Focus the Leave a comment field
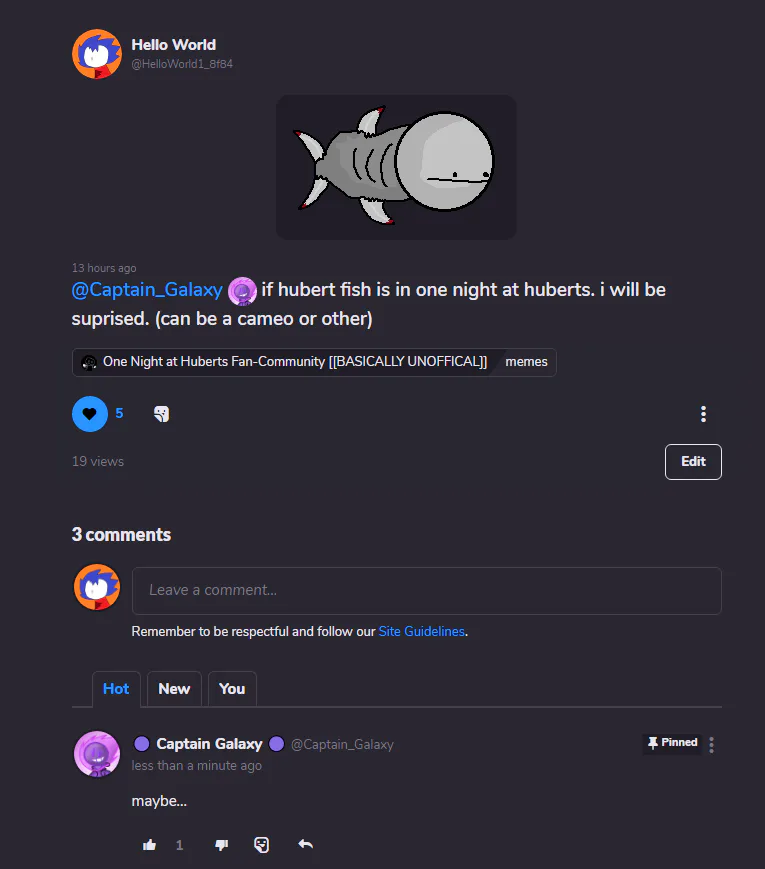 click(x=426, y=591)
